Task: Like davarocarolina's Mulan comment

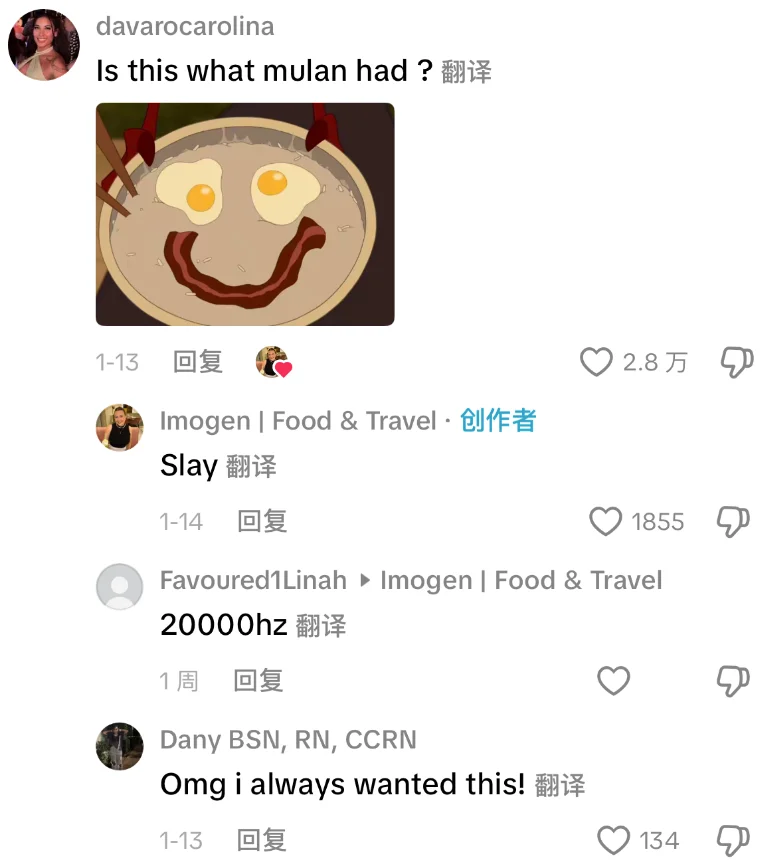Action: pyautogui.click(x=596, y=362)
